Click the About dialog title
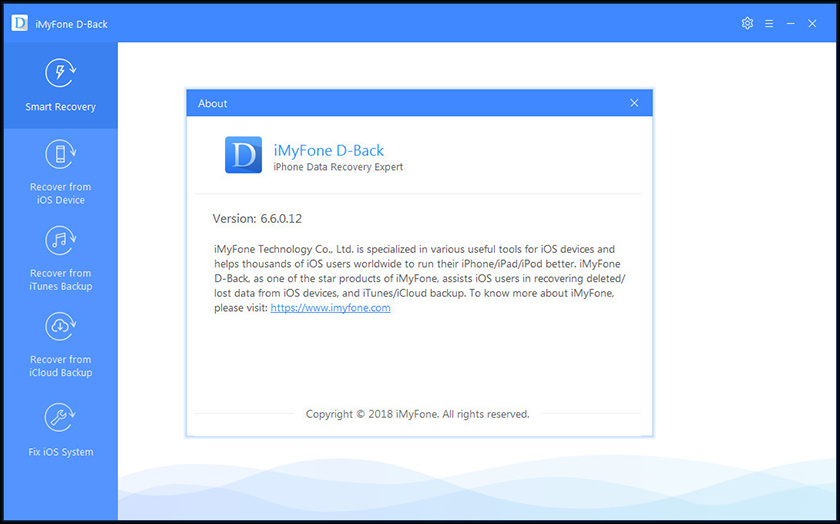Image resolution: width=840 pixels, height=524 pixels. [213, 103]
